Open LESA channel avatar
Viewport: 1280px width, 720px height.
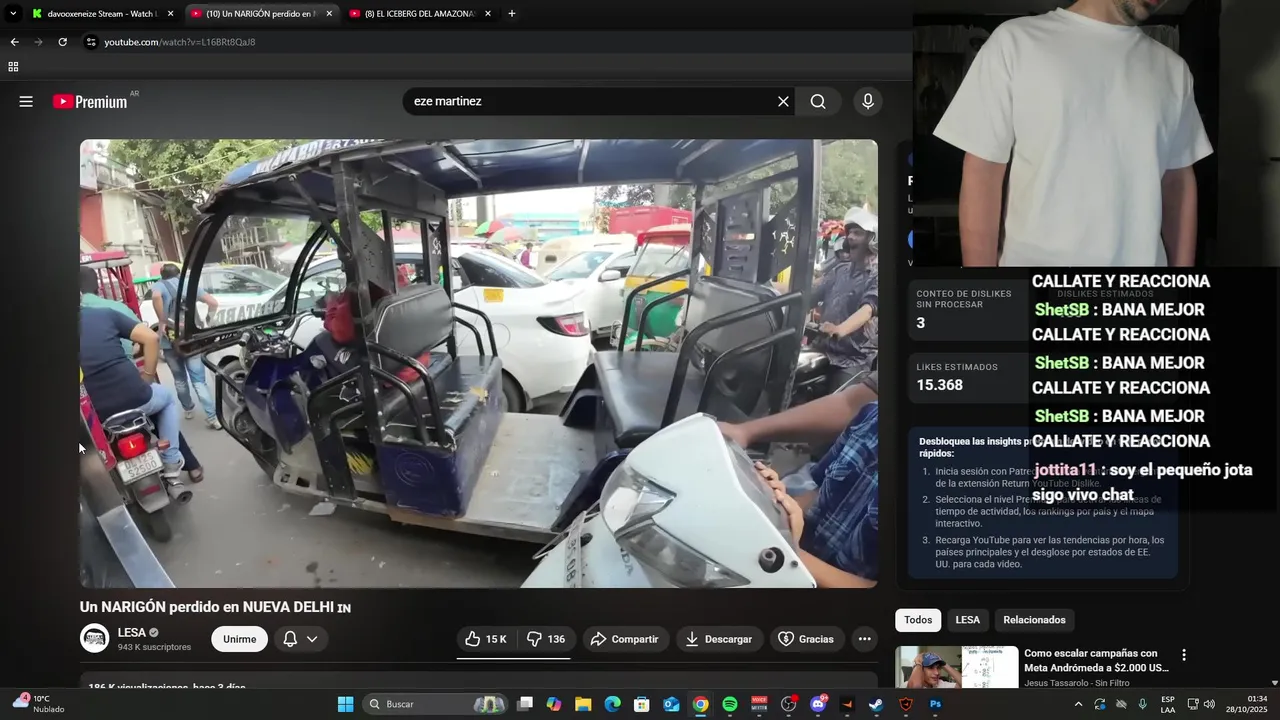94,638
